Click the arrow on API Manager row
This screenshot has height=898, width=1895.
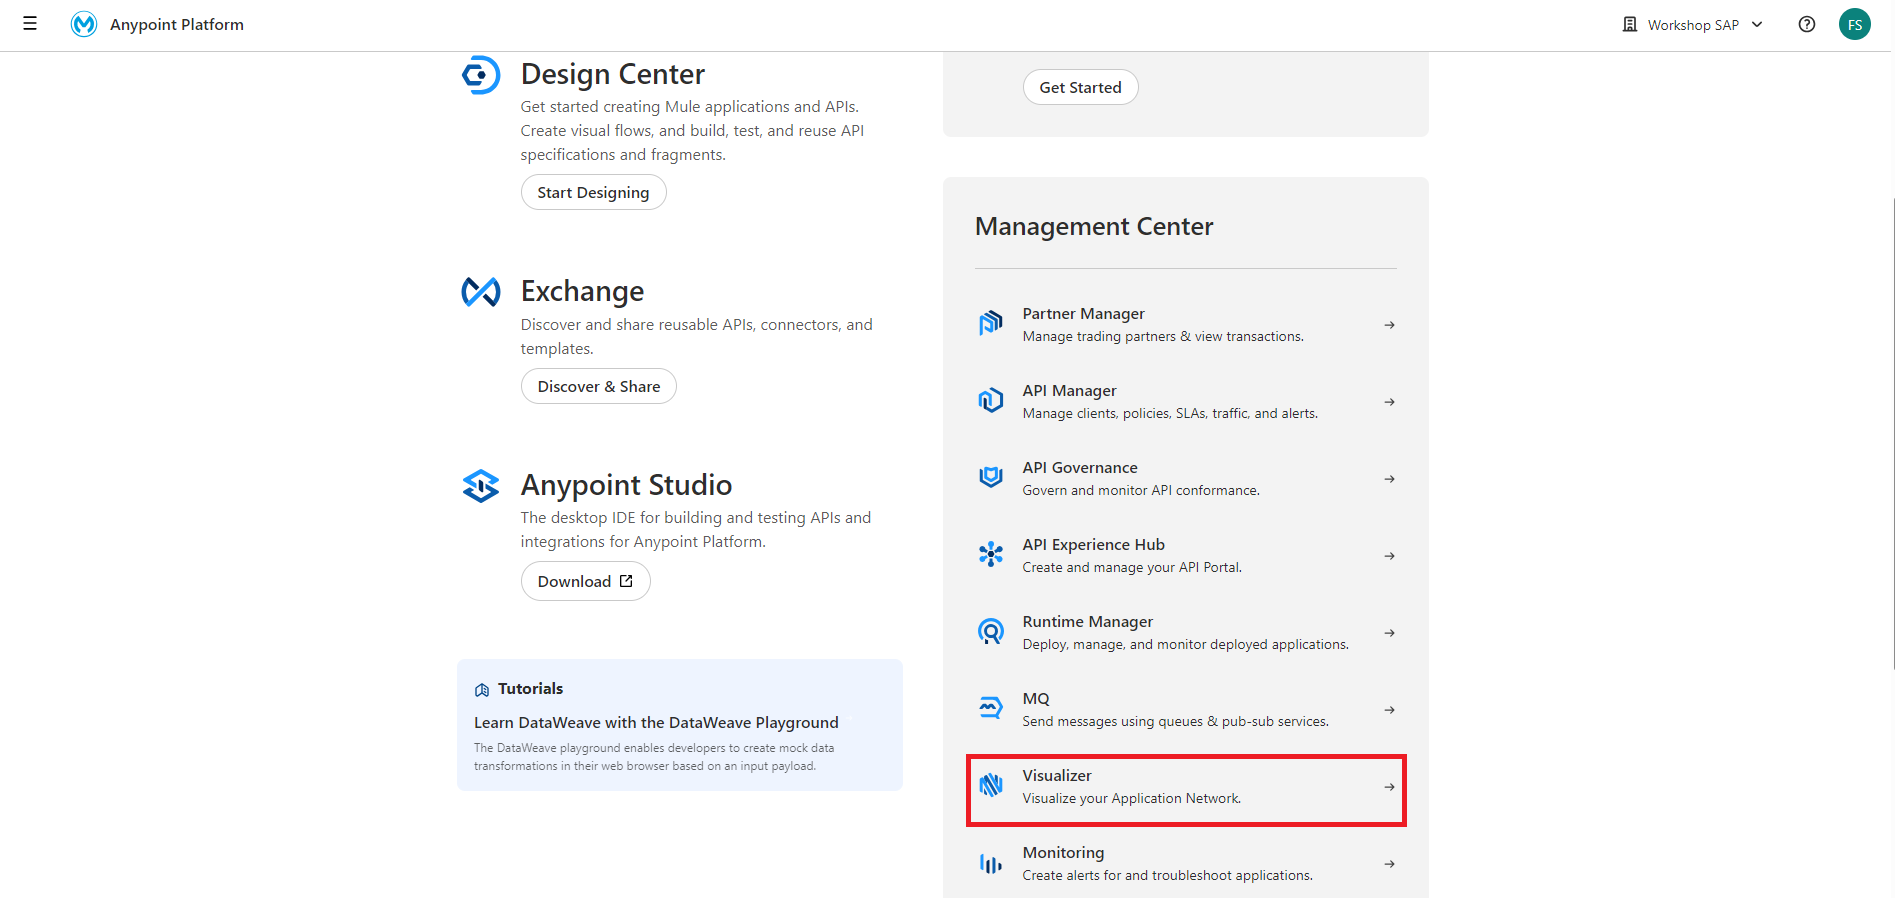[1390, 402]
